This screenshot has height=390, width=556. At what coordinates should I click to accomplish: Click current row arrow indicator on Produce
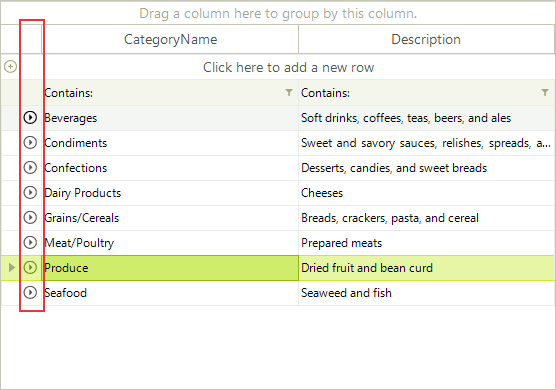pos(12,268)
